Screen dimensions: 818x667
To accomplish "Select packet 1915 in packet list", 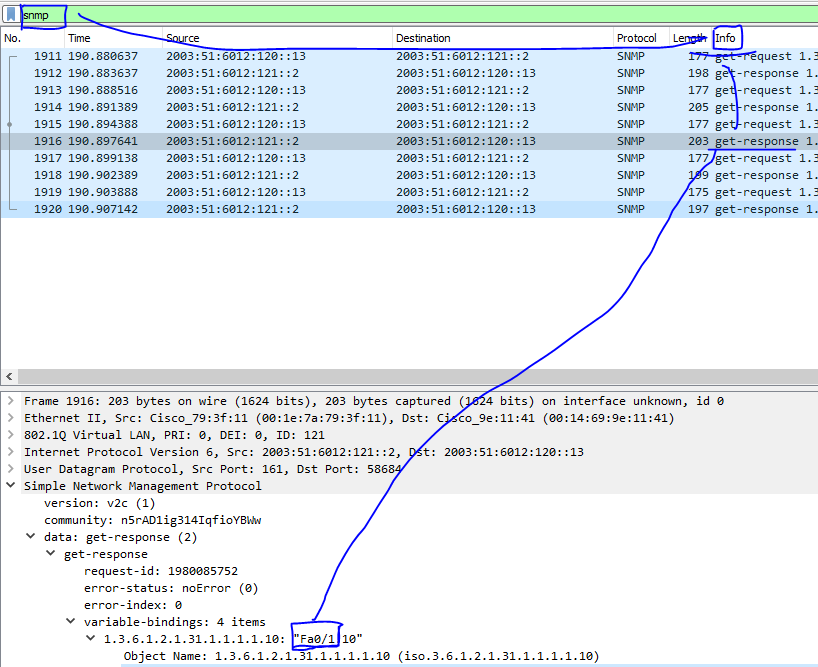I will pyautogui.click(x=409, y=124).
